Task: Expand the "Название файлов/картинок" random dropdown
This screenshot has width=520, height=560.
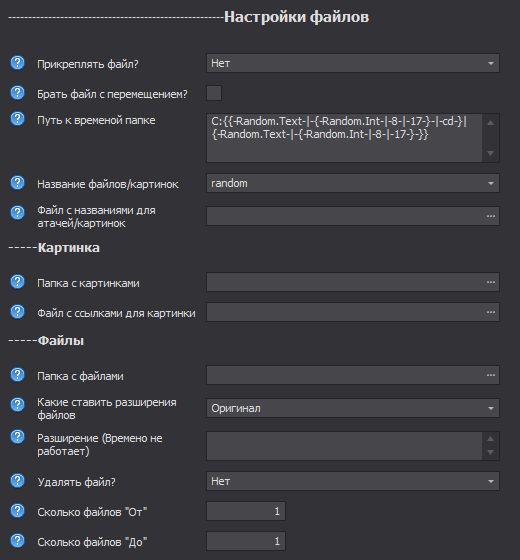Action: coord(353,183)
